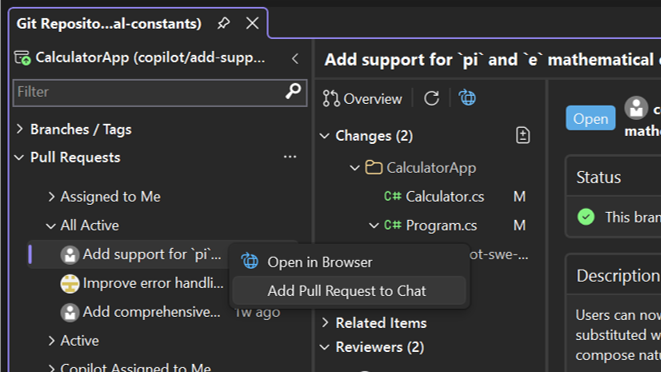Image resolution: width=661 pixels, height=372 pixels.
Task: Click the Status section heading
Action: [598, 177]
